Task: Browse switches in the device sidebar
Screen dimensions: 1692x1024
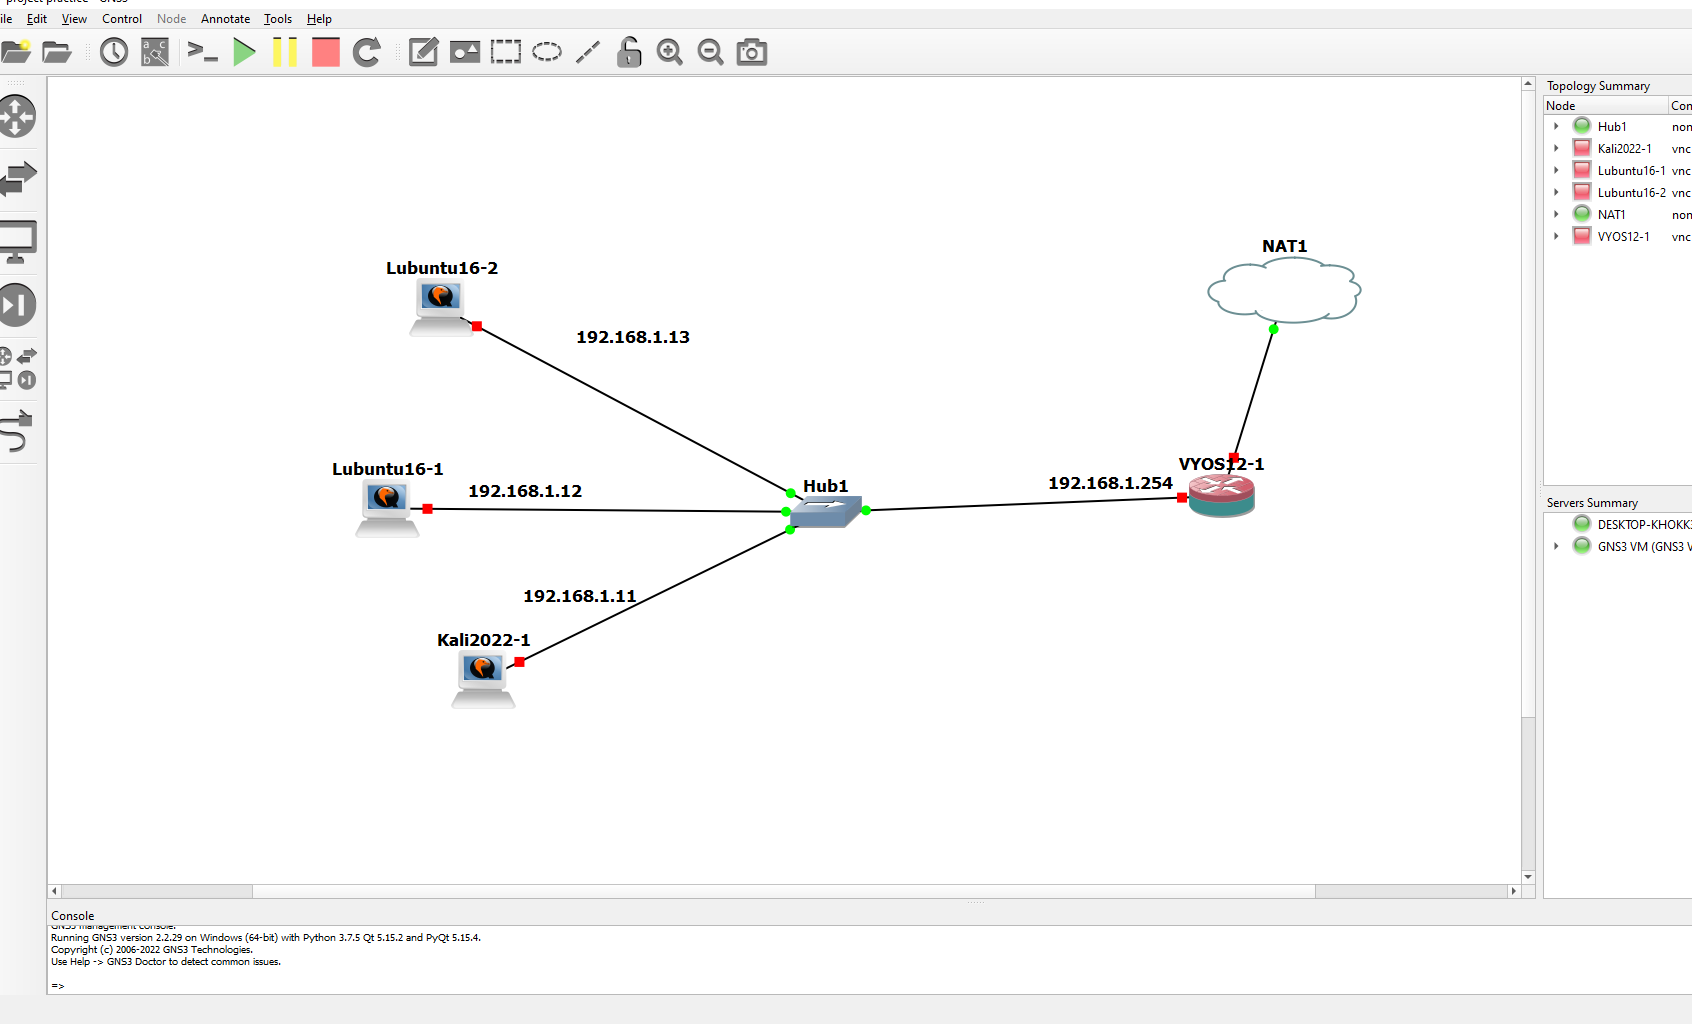Action: pyautogui.click(x=17, y=178)
